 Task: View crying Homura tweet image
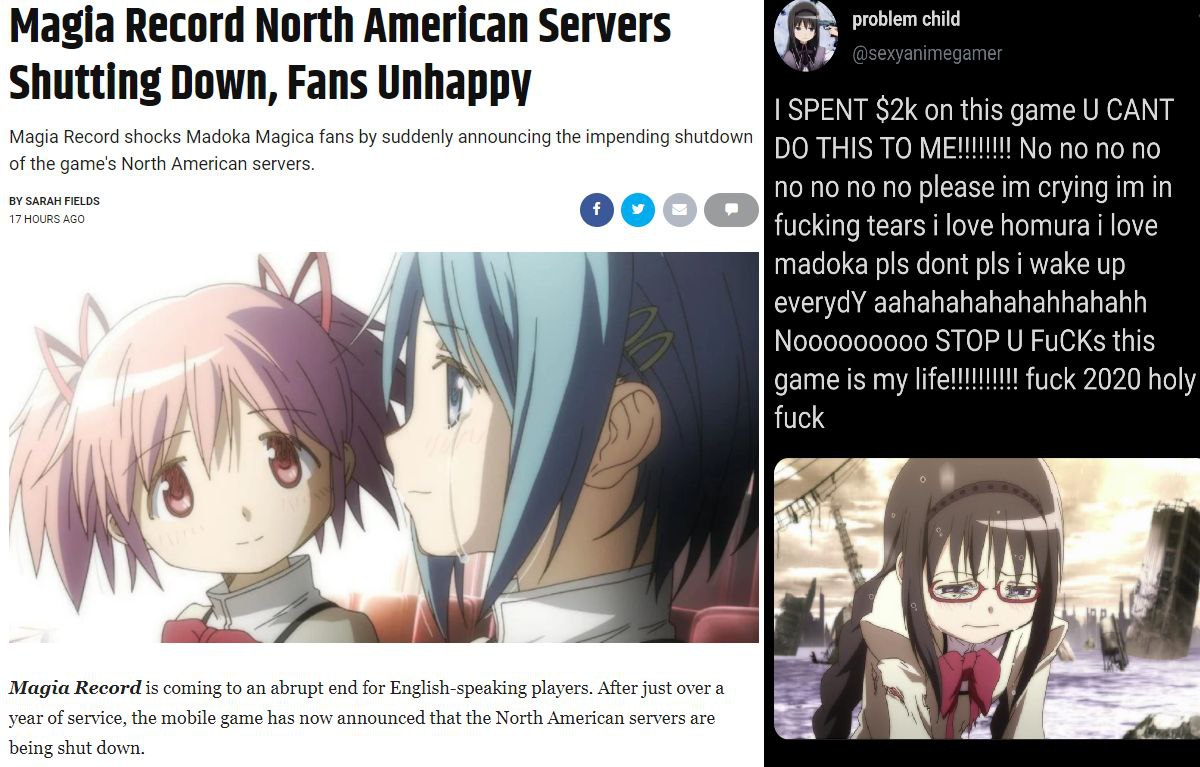coord(986,598)
